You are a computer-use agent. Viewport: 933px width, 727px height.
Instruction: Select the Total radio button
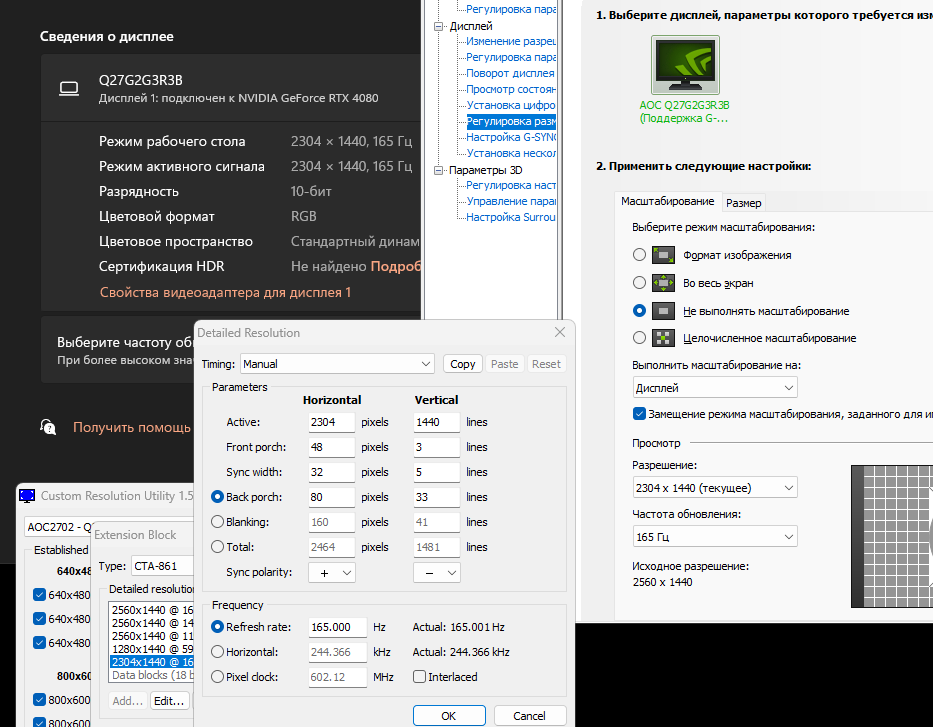(217, 546)
